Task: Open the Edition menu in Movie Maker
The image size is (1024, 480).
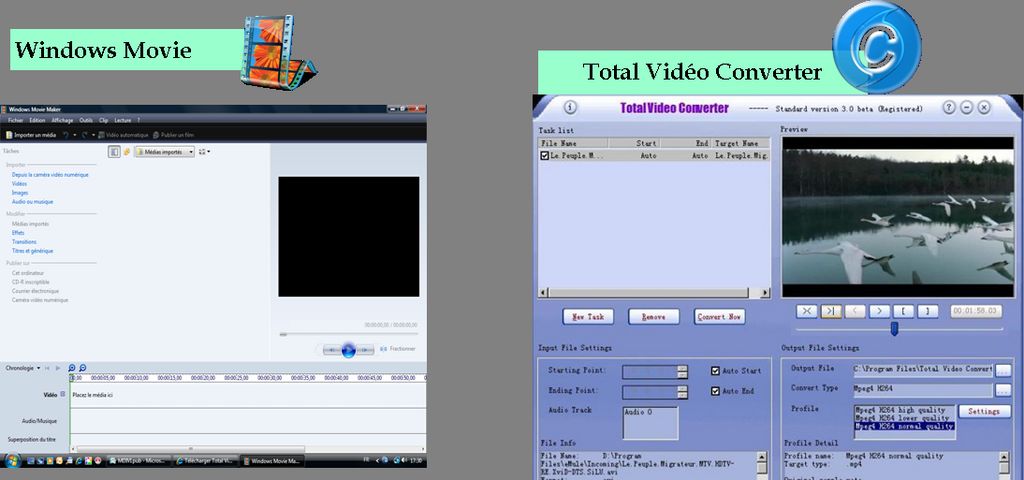Action: tap(37, 120)
